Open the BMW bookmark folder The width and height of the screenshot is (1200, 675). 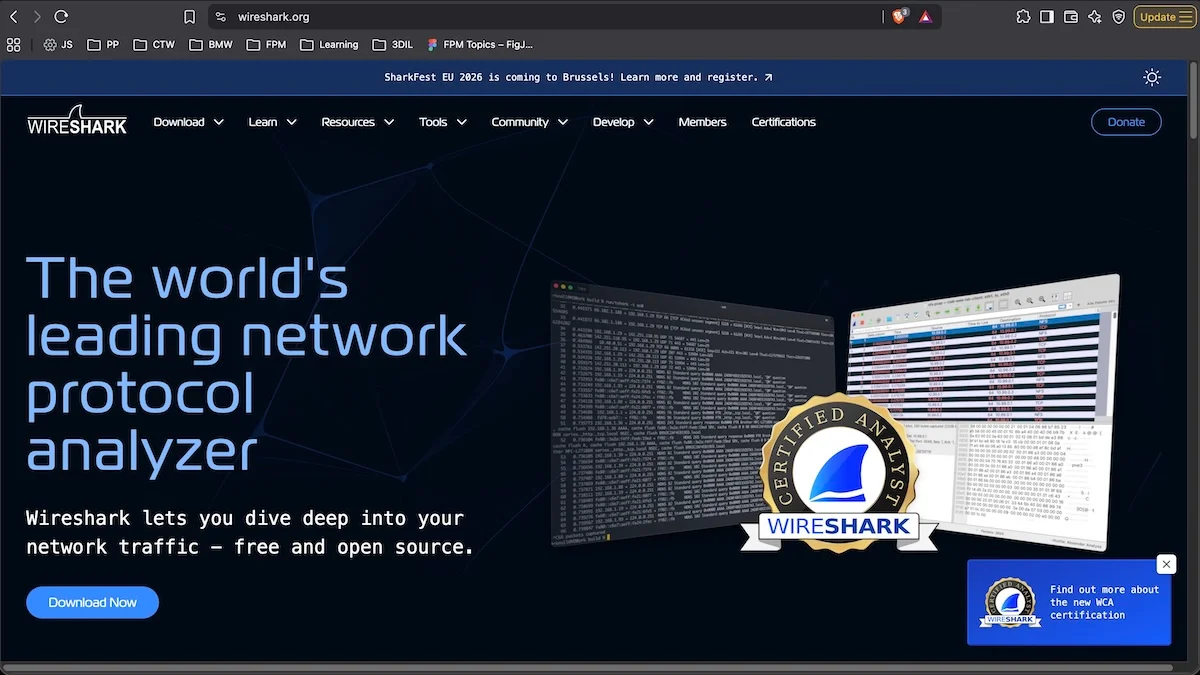tap(210, 44)
